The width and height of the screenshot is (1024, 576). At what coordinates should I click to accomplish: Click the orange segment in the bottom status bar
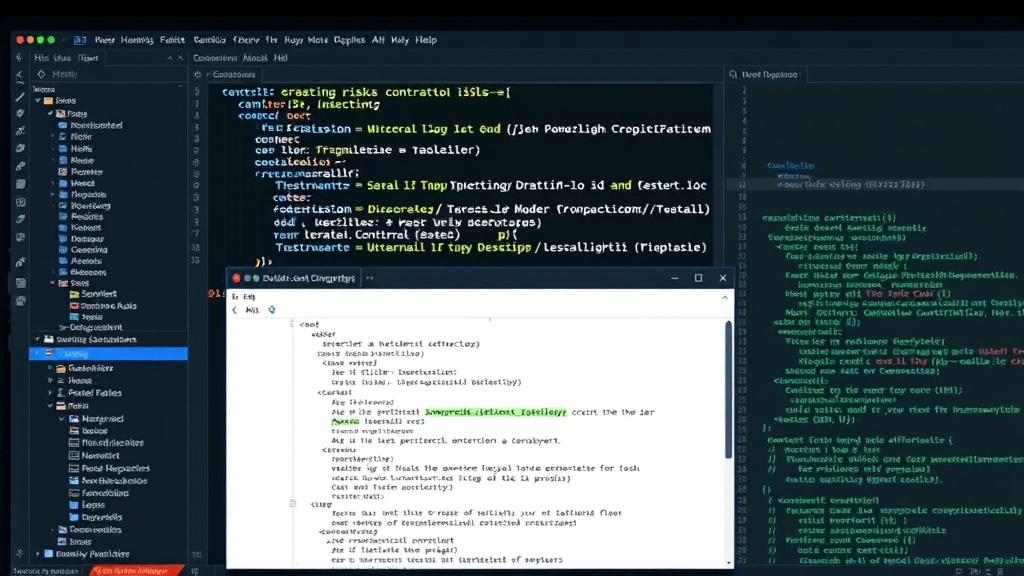pos(134,571)
